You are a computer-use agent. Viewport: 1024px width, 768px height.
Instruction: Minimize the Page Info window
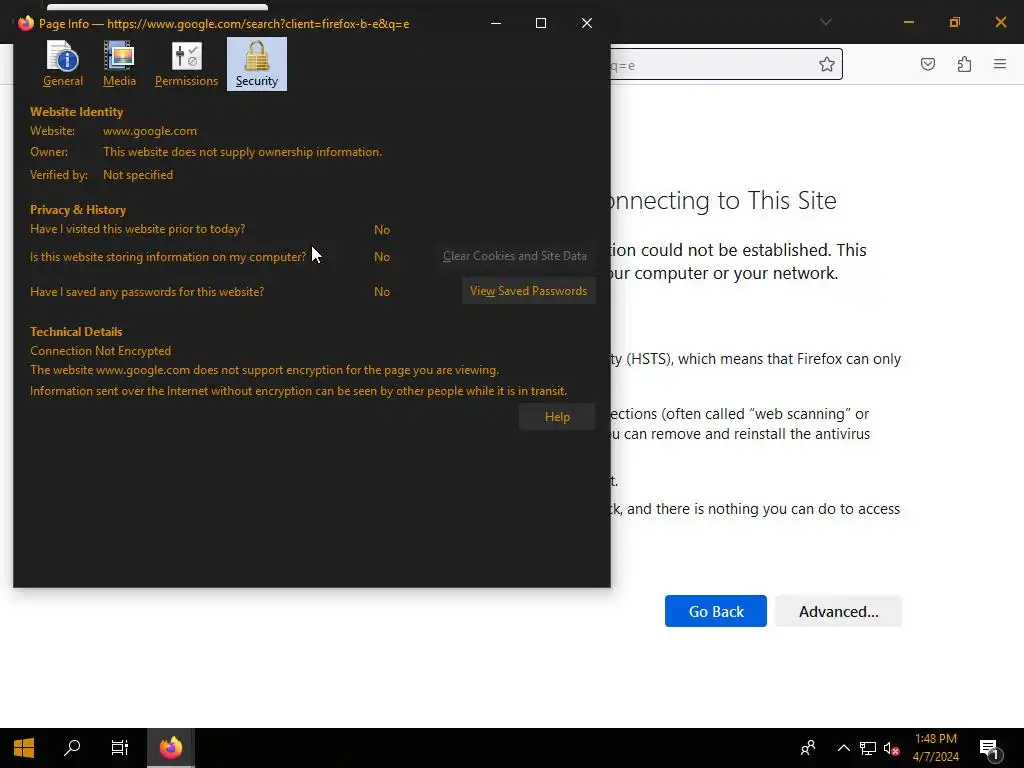point(496,23)
